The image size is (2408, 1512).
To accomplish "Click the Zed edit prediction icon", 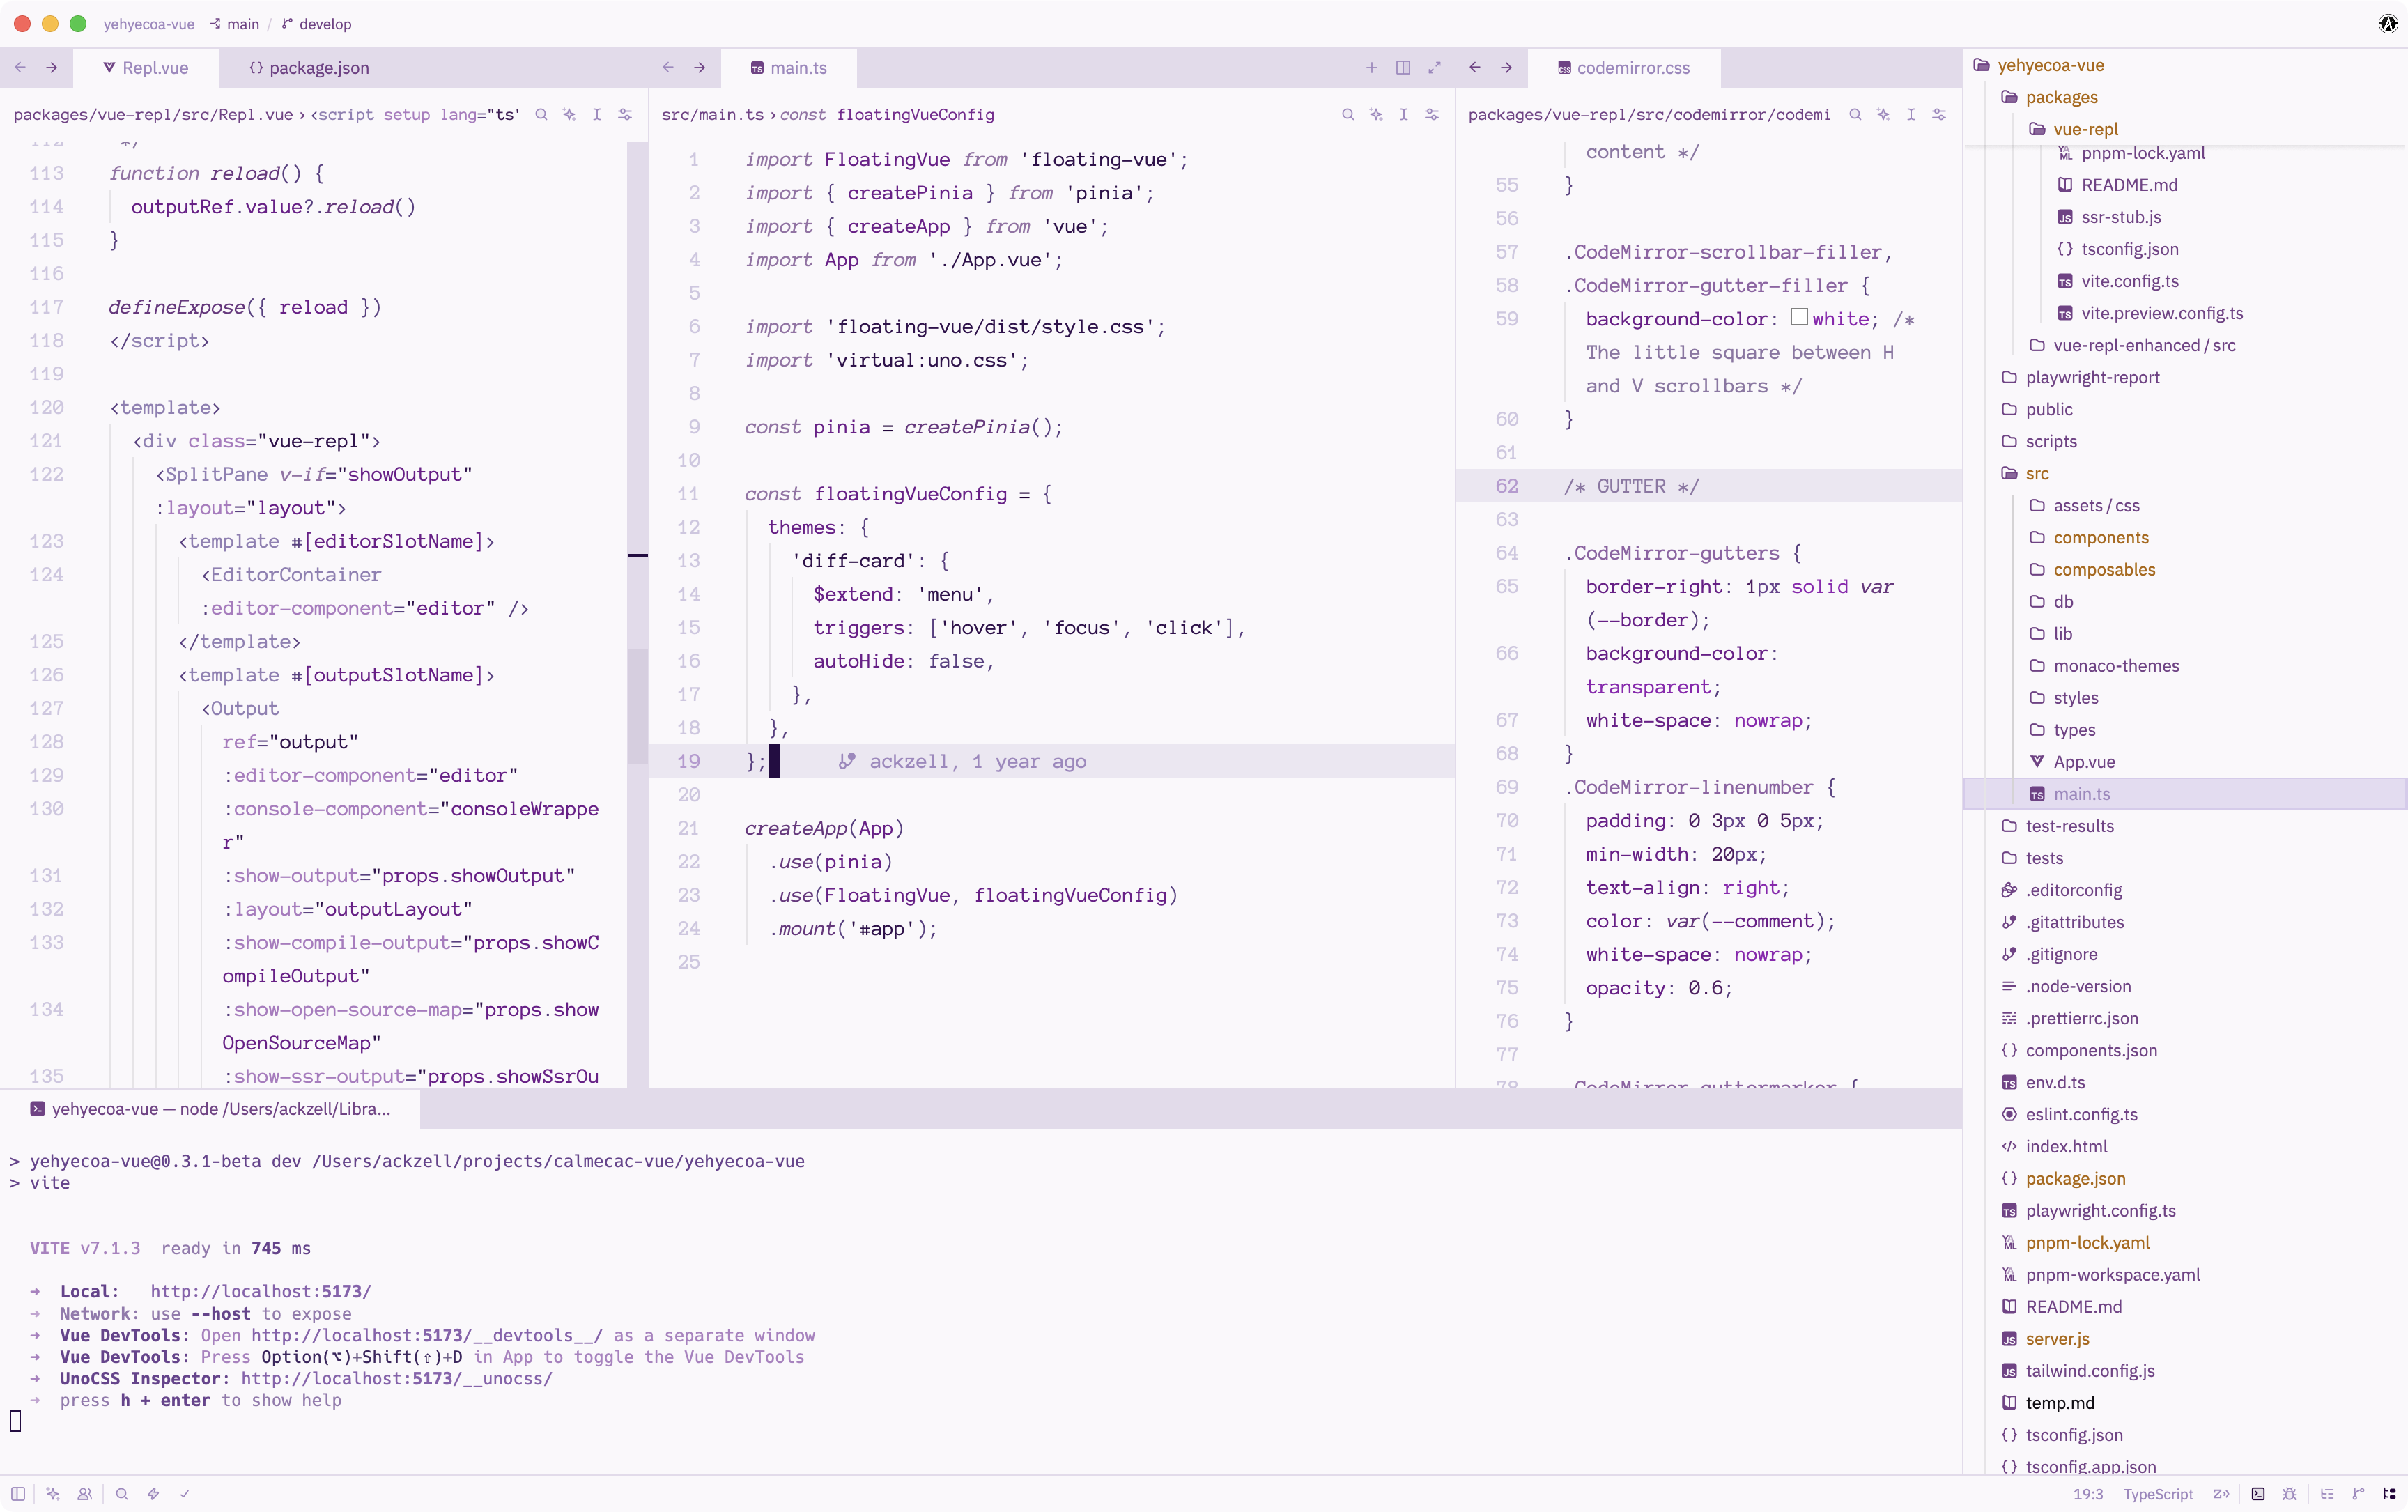I will 2221,1494.
